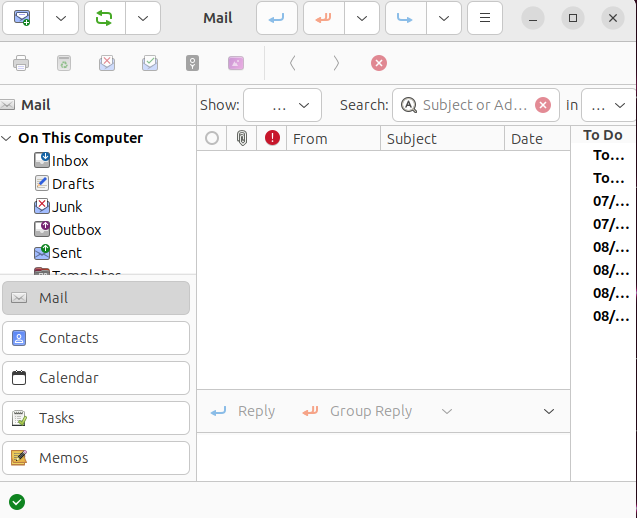Image resolution: width=637 pixels, height=518 pixels.
Task: Click the Attachment paperclip column header
Action: click(x=242, y=139)
